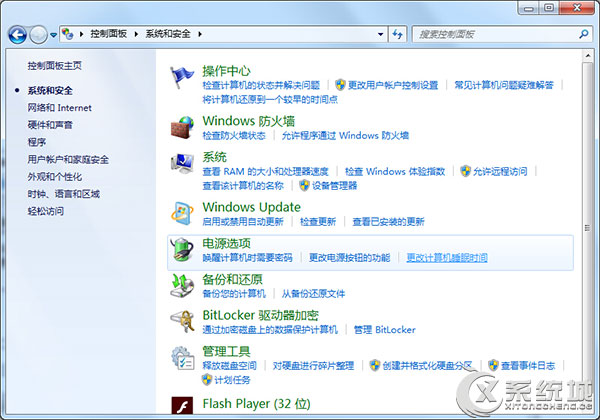
Task: Open 检查防火墙状态 link
Action: pyautogui.click(x=234, y=135)
